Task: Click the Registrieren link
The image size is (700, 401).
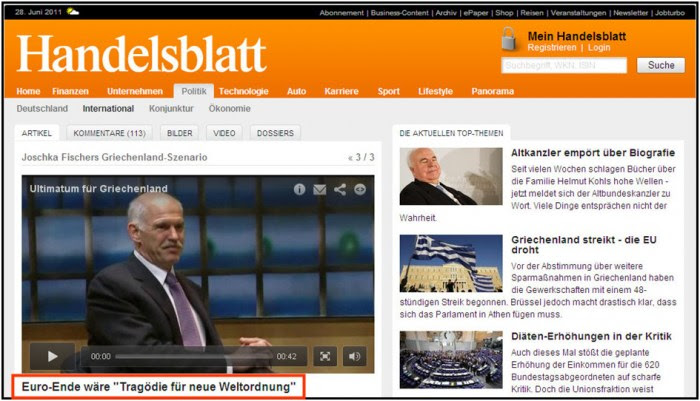Action: (x=552, y=47)
